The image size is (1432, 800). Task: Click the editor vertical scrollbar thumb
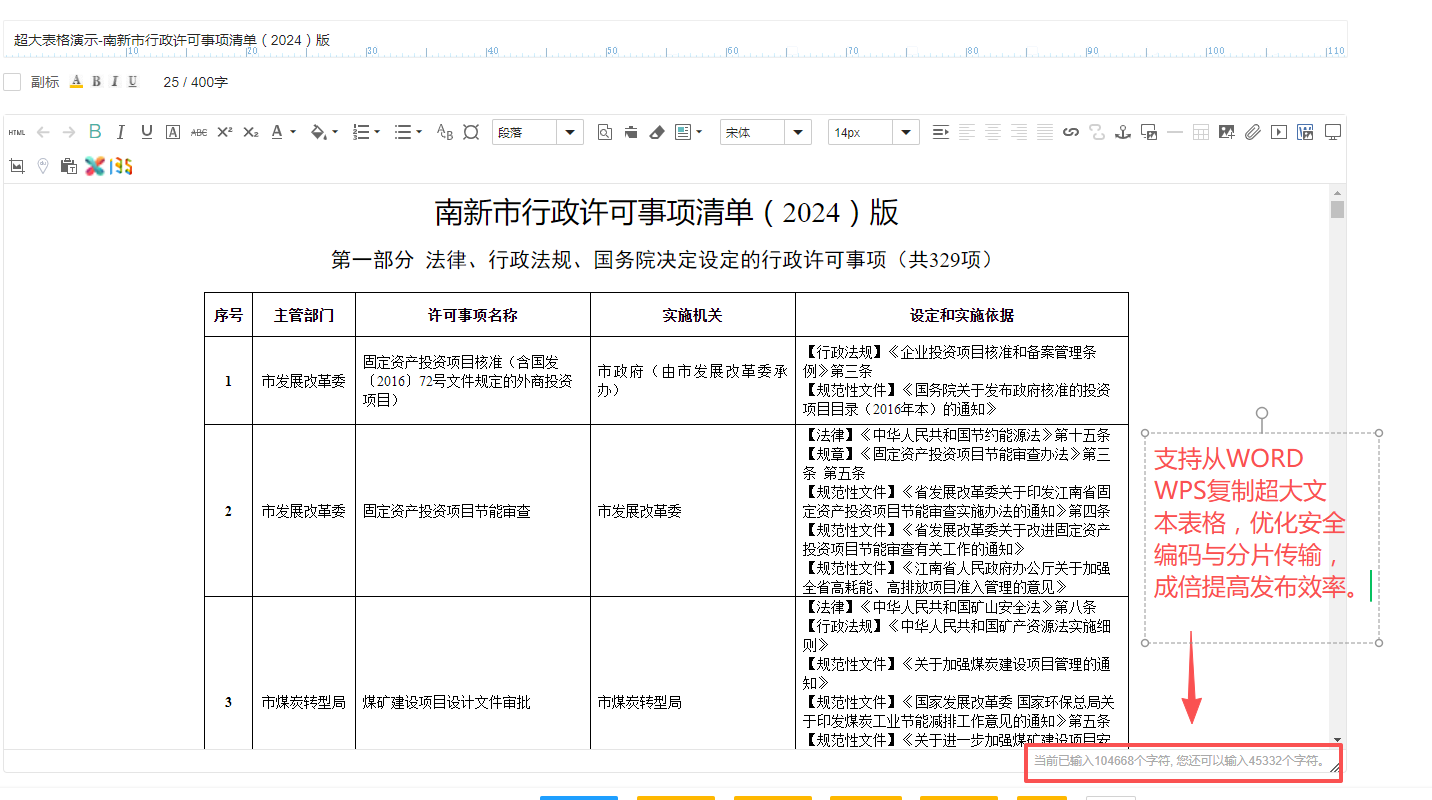pyautogui.click(x=1337, y=209)
